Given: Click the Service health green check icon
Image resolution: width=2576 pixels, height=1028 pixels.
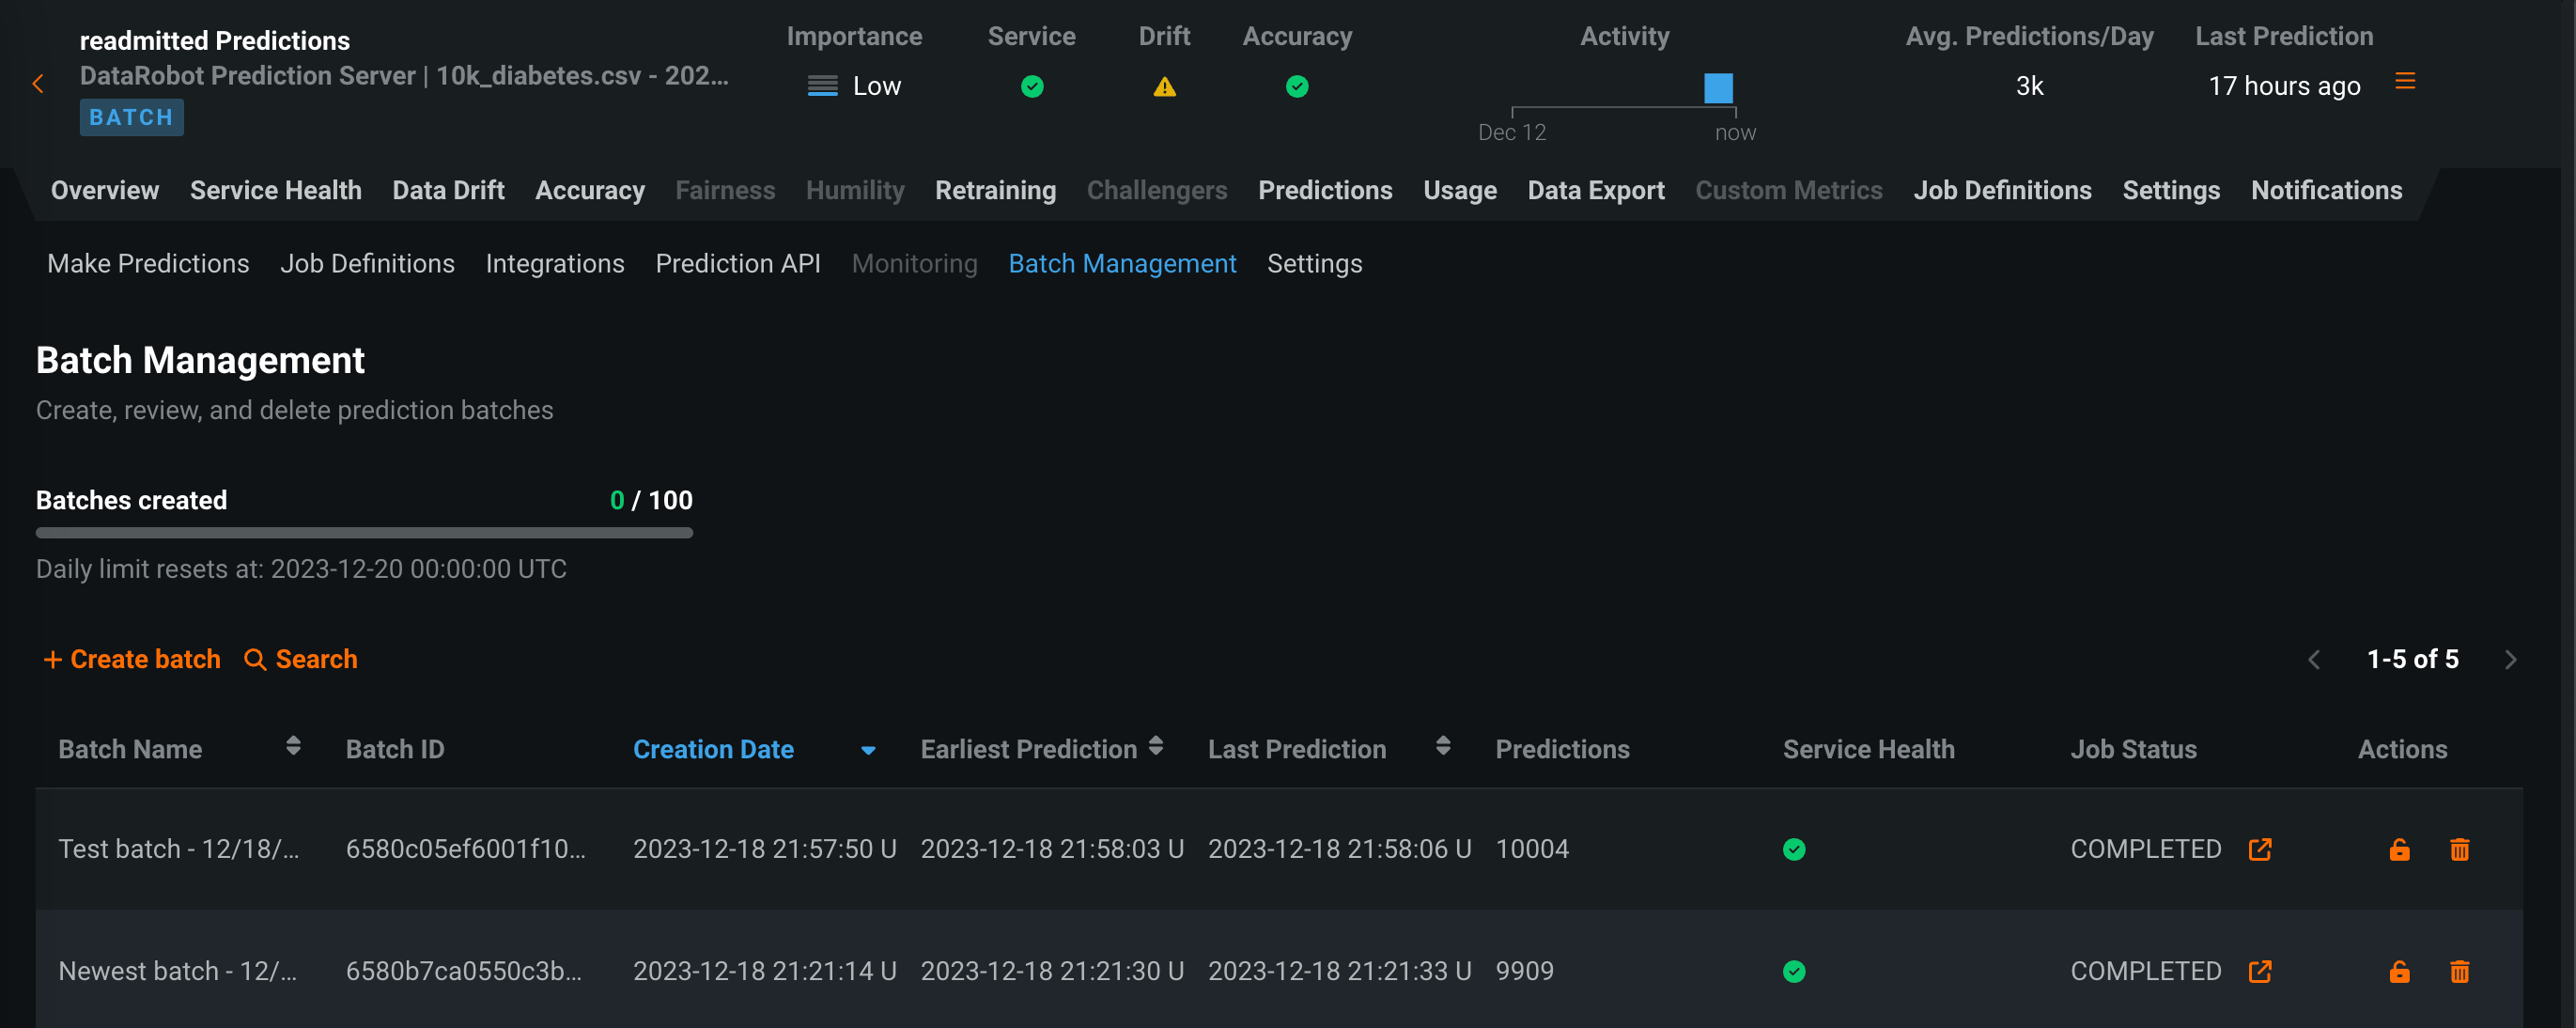Looking at the screenshot, I should [1032, 87].
